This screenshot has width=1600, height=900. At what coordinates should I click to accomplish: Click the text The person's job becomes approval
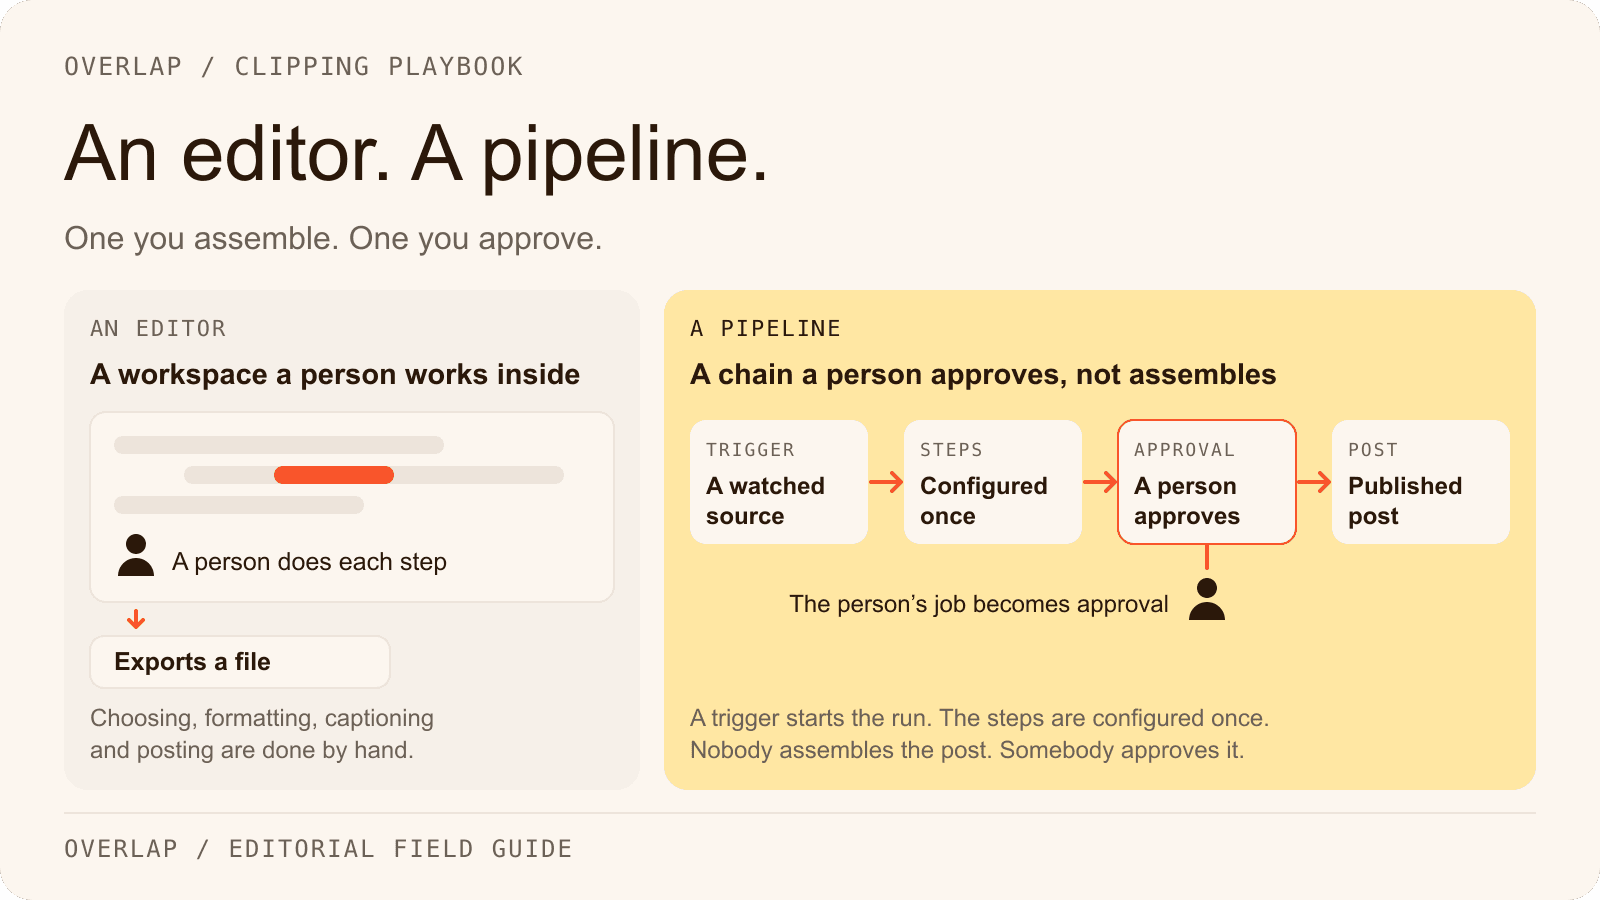pyautogui.click(x=979, y=604)
